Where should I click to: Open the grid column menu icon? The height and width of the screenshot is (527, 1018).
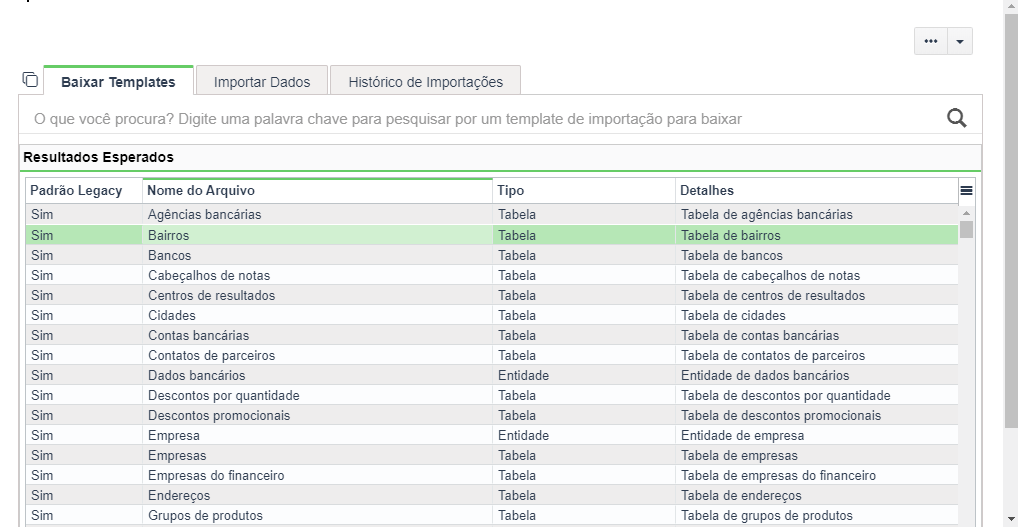[x=966, y=191]
